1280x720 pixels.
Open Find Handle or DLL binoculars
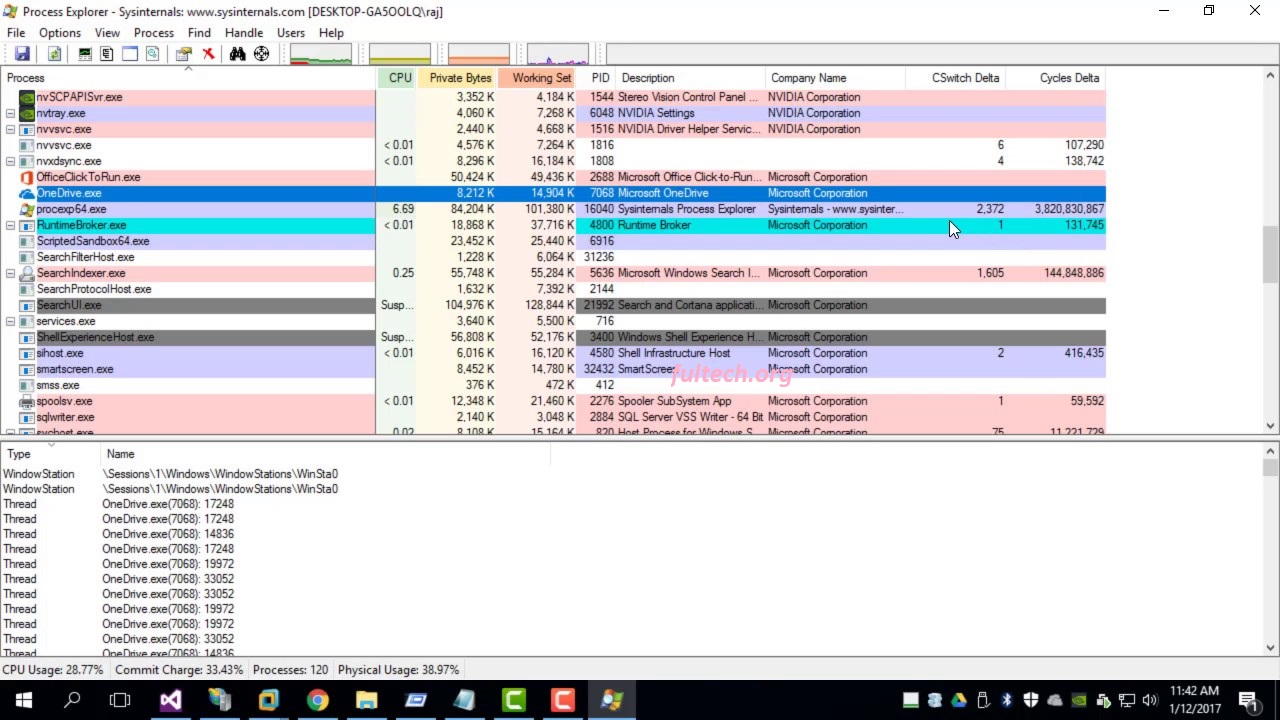(237, 53)
